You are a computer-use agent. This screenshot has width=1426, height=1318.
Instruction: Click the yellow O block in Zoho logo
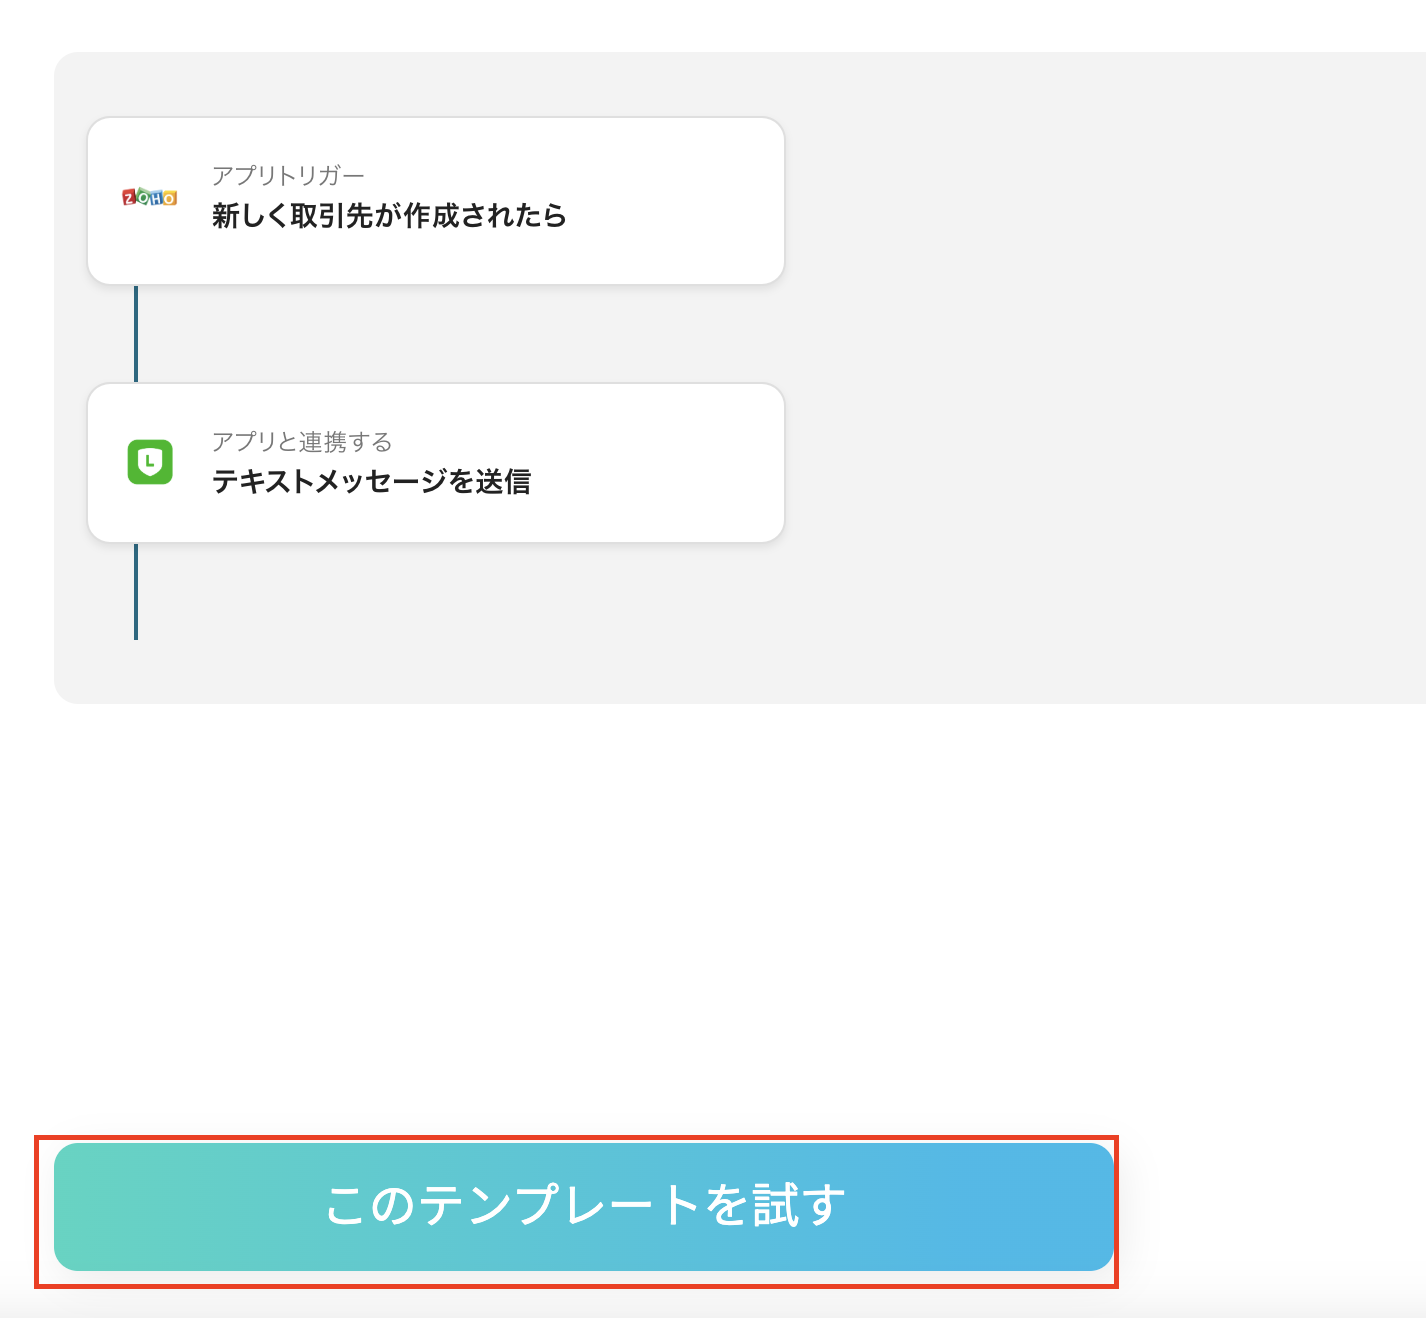pyautogui.click(x=169, y=199)
